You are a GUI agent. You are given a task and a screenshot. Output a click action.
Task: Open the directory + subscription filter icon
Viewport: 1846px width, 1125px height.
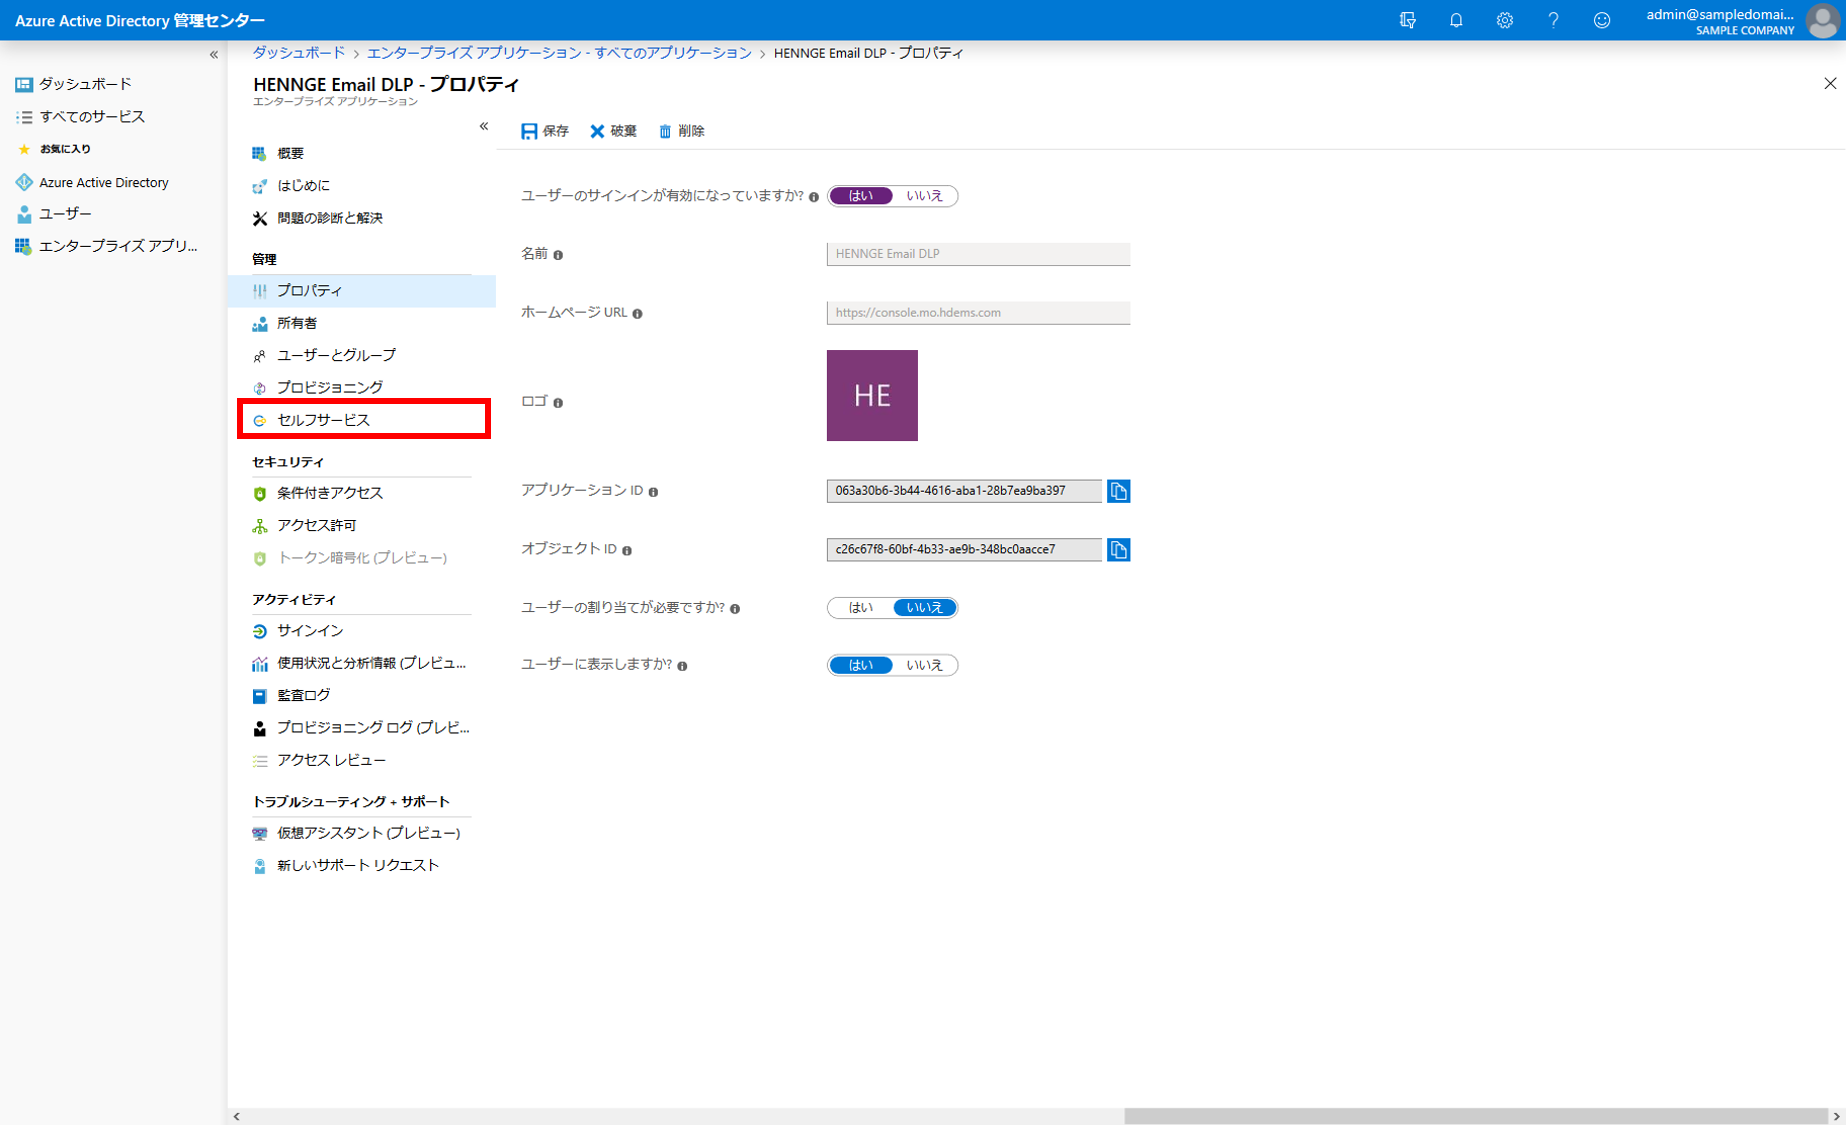1407,20
